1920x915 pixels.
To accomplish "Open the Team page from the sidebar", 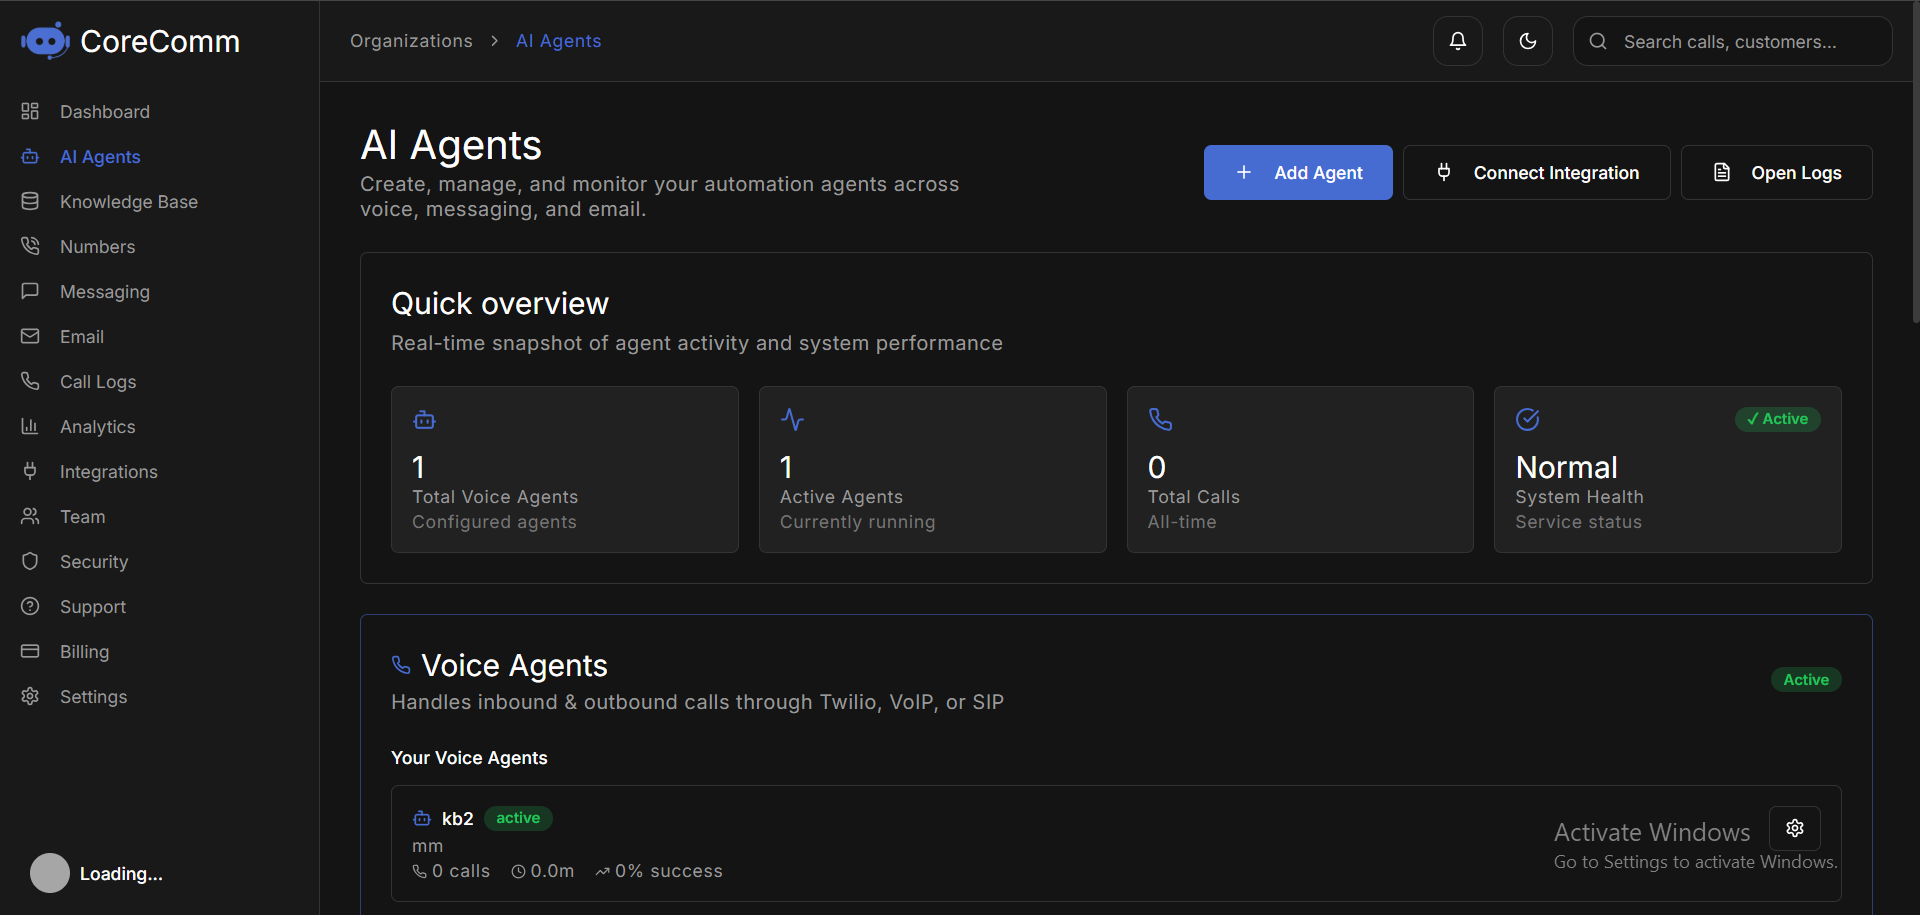I will [x=82, y=516].
